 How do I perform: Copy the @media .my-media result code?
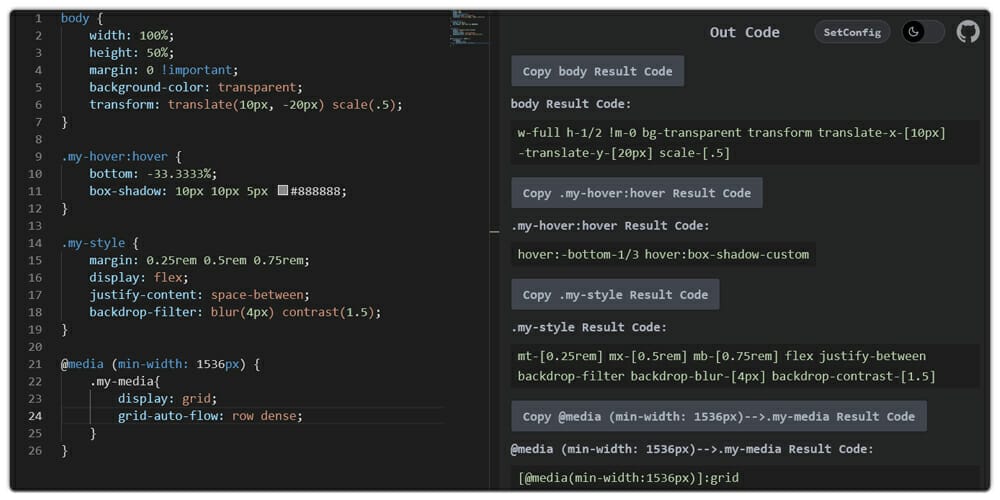tap(719, 416)
